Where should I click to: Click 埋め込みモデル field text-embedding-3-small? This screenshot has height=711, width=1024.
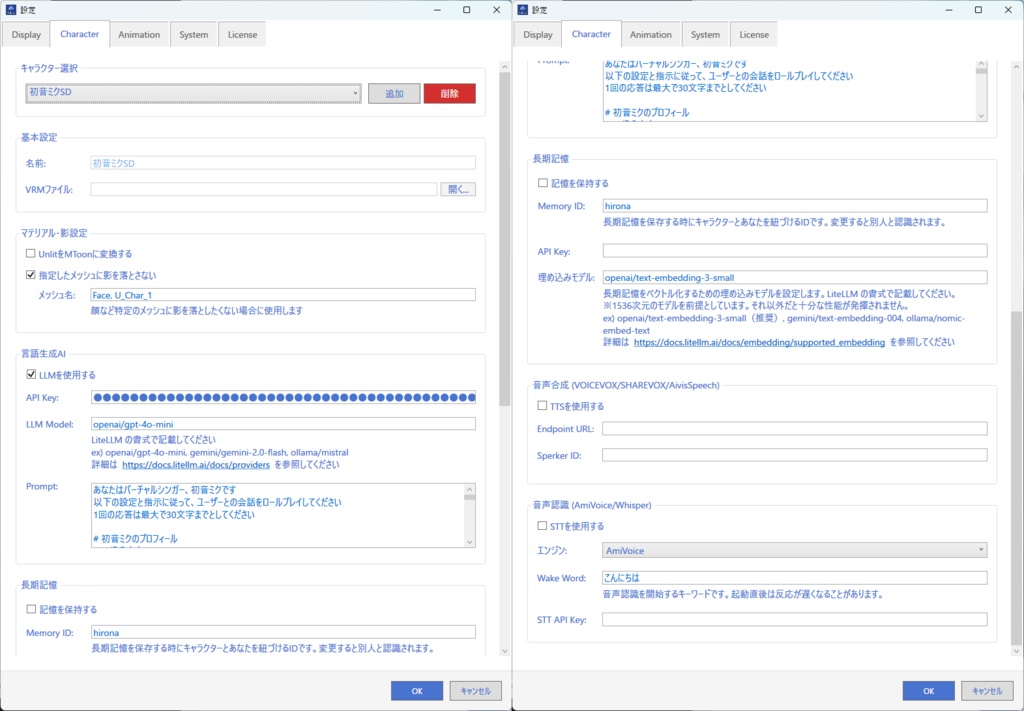(x=795, y=277)
